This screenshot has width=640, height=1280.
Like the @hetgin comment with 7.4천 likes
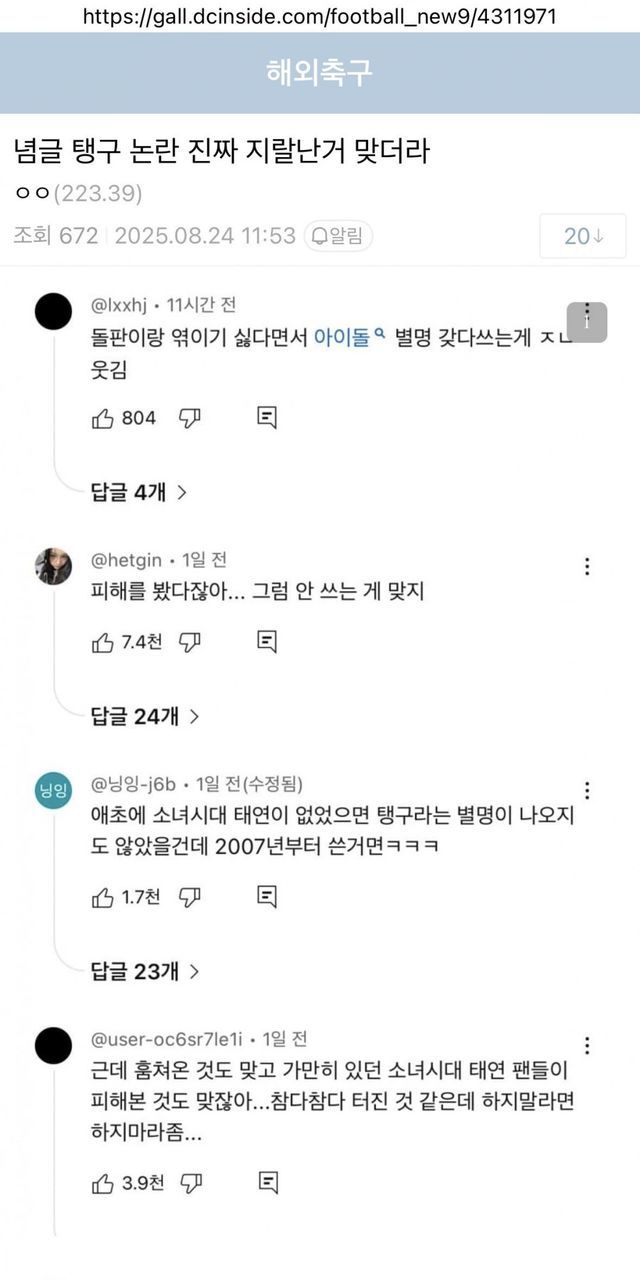pyautogui.click(x=103, y=642)
